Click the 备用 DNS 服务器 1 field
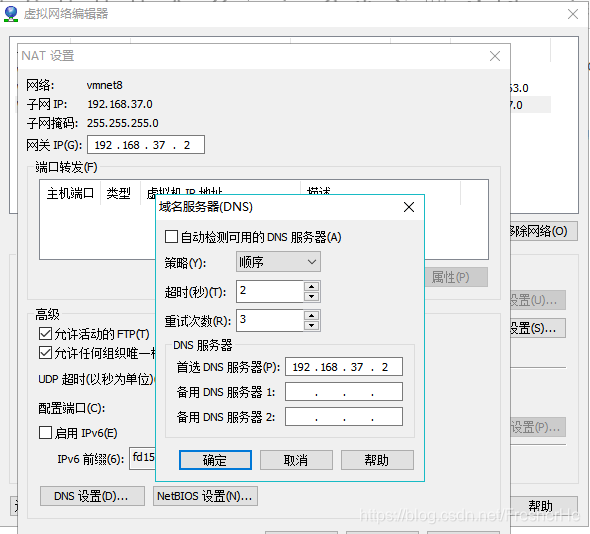The height and width of the screenshot is (534, 590). (x=344, y=392)
